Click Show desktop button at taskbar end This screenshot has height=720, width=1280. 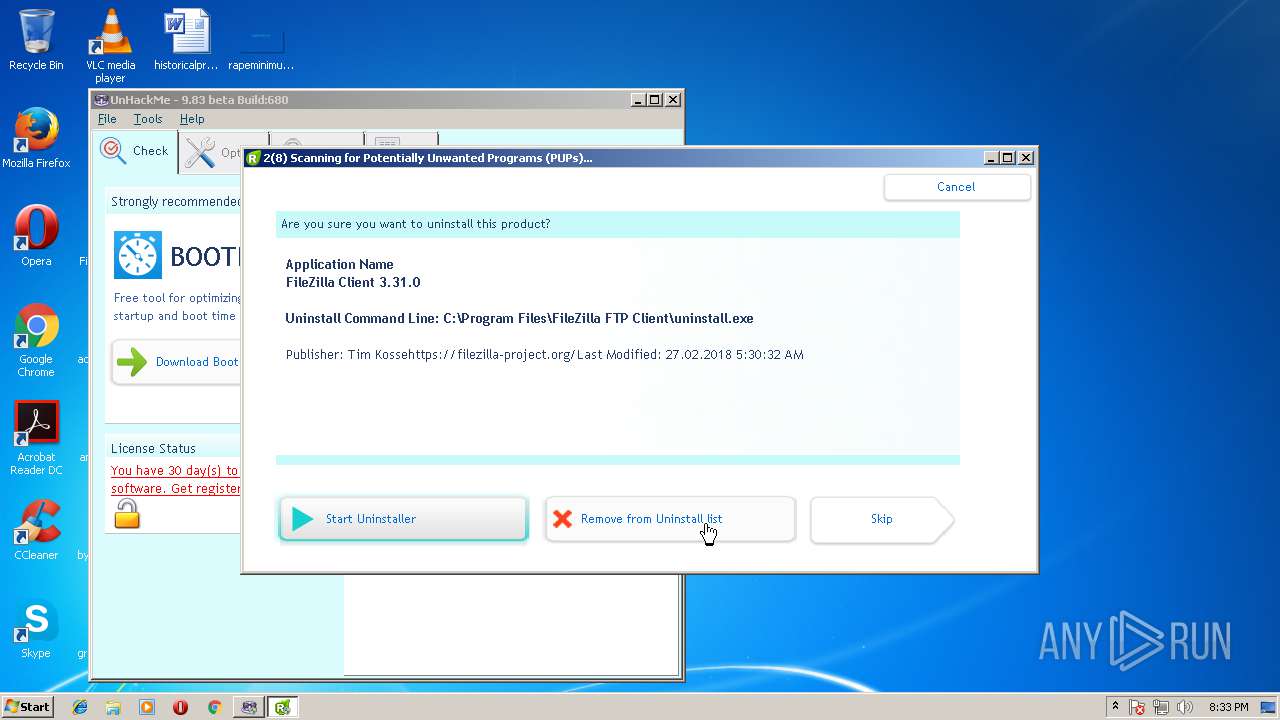pyautogui.click(x=1269, y=707)
